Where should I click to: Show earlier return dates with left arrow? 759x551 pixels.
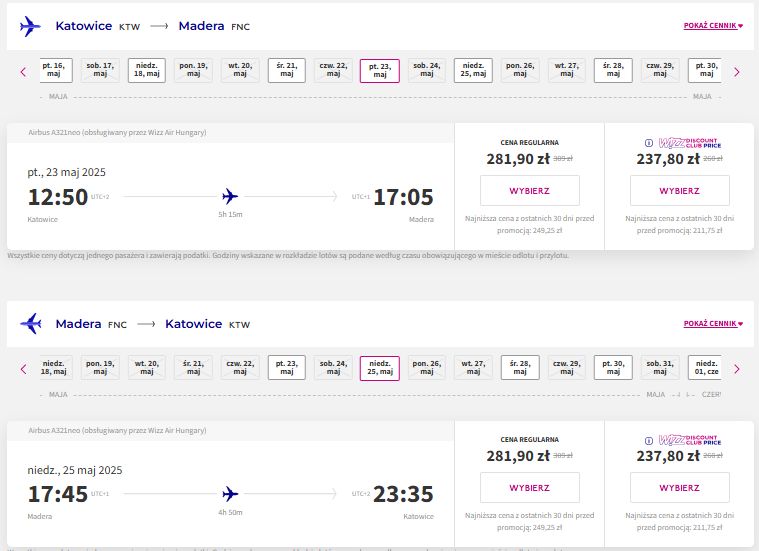pos(23,369)
